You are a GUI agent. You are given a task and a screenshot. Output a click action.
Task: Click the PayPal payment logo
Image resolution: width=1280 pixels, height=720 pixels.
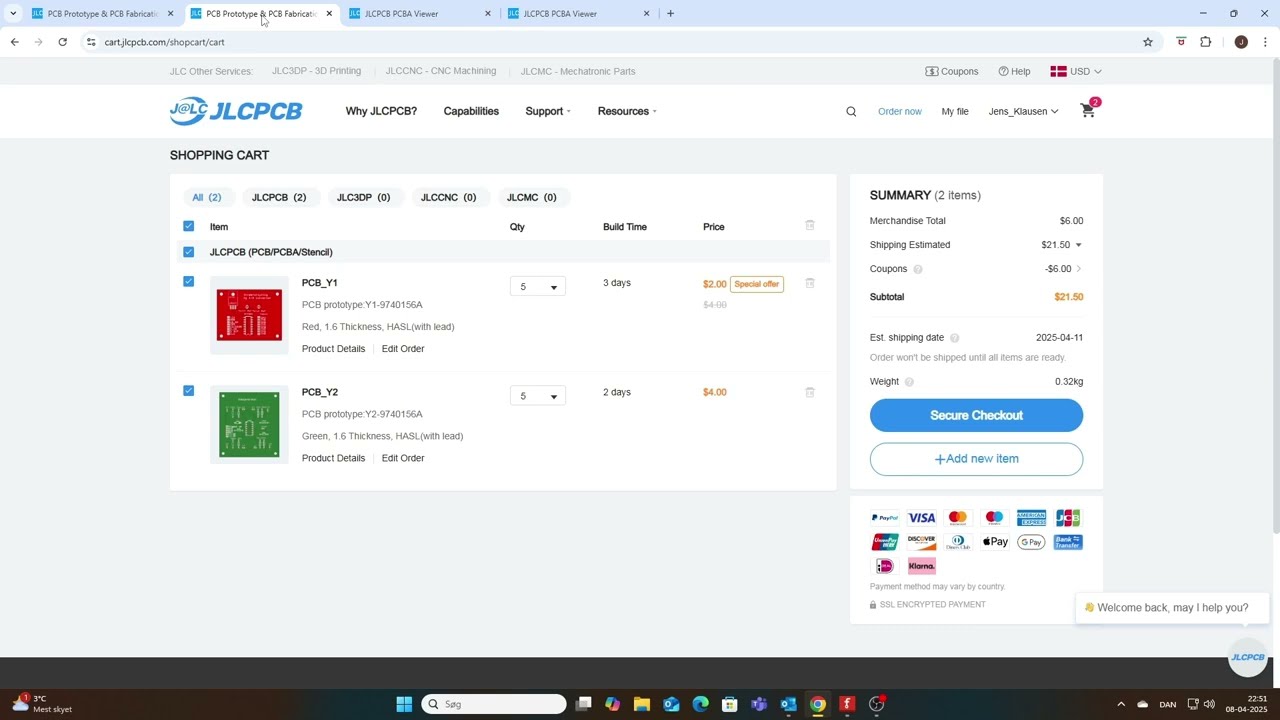click(885, 518)
